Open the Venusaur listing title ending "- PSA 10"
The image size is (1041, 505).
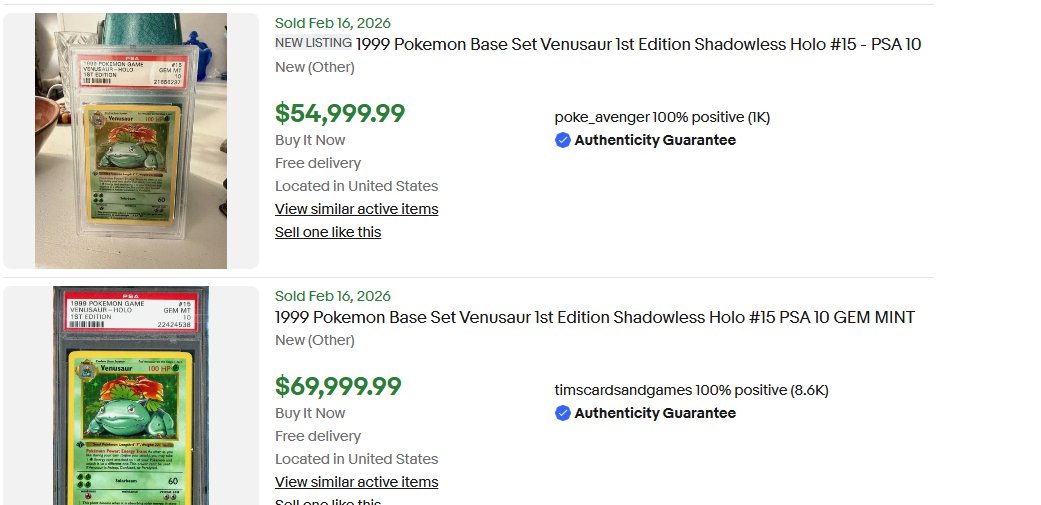coord(638,44)
